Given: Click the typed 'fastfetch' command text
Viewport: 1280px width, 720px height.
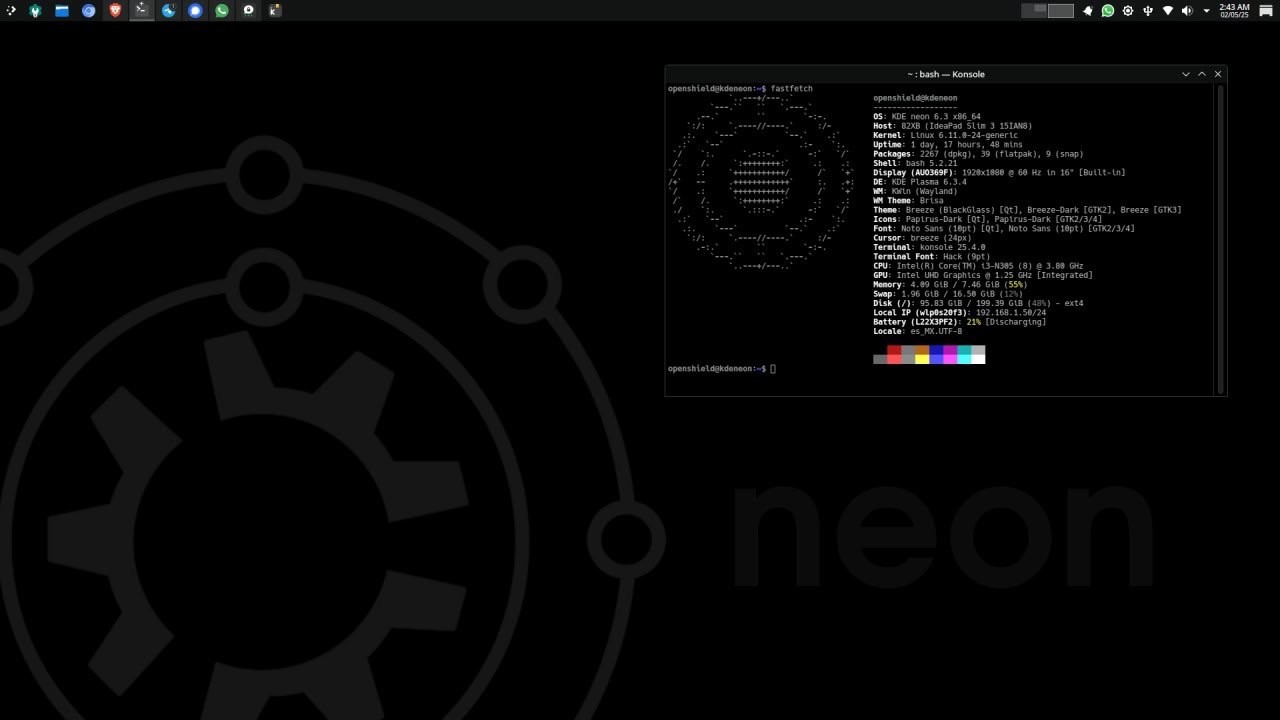Looking at the screenshot, I should (x=792, y=89).
